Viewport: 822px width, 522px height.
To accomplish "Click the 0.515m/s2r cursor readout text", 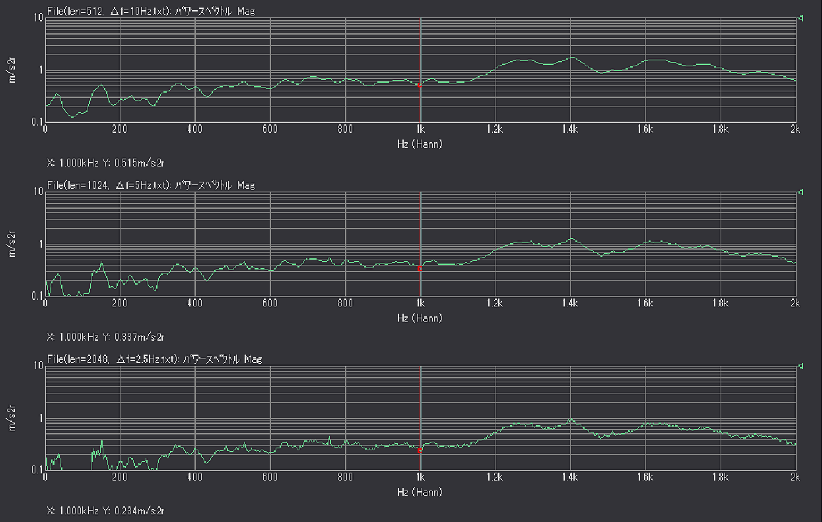I will pyautogui.click(x=104, y=160).
